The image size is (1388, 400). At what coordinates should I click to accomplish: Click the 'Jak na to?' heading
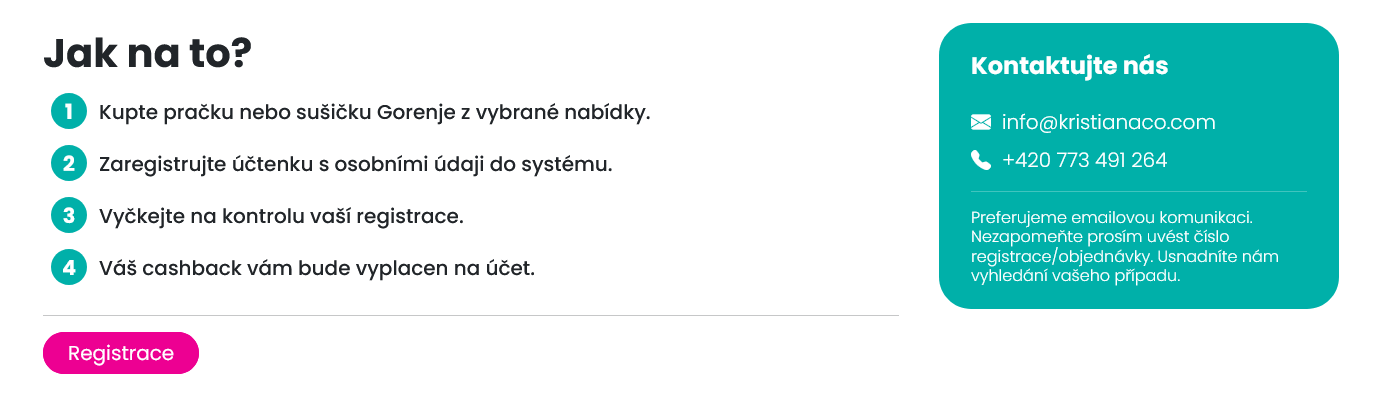[x=146, y=54]
